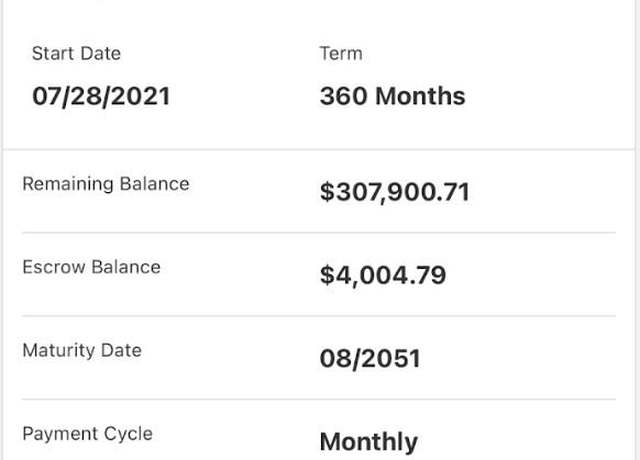Screen dimensions: 640x460
Task: Click the Remaining Balance label
Action: 106,184
